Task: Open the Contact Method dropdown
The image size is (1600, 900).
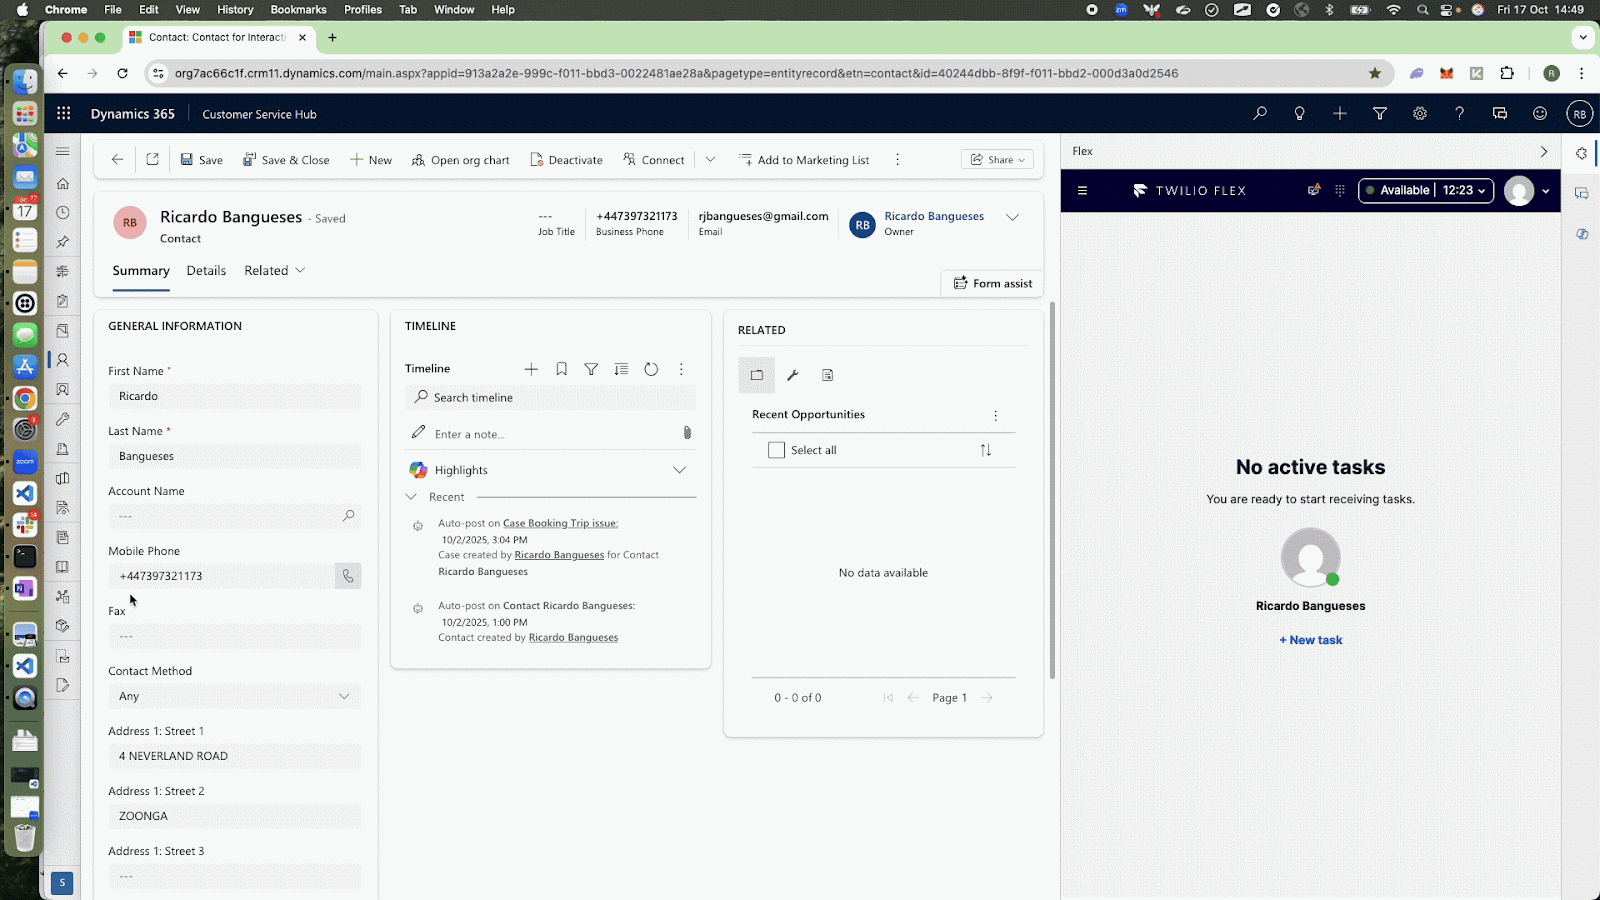Action: click(345, 696)
